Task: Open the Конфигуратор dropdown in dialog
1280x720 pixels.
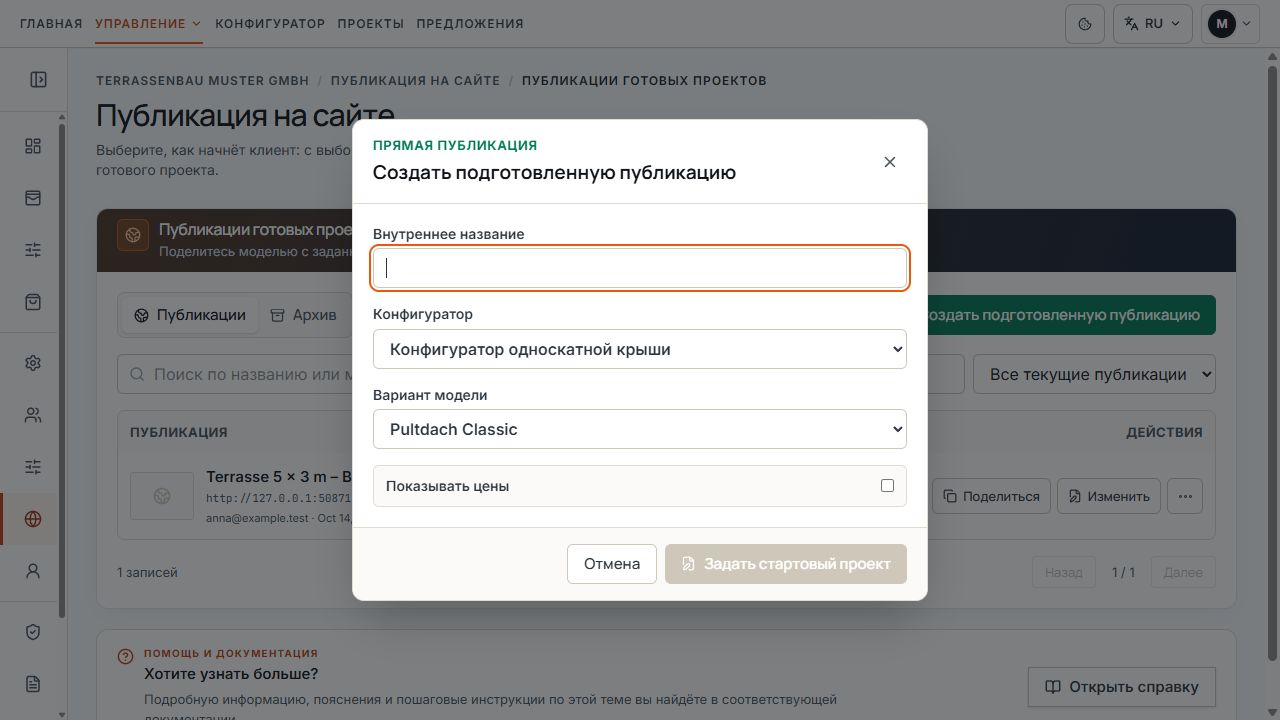Action: pyautogui.click(x=640, y=349)
